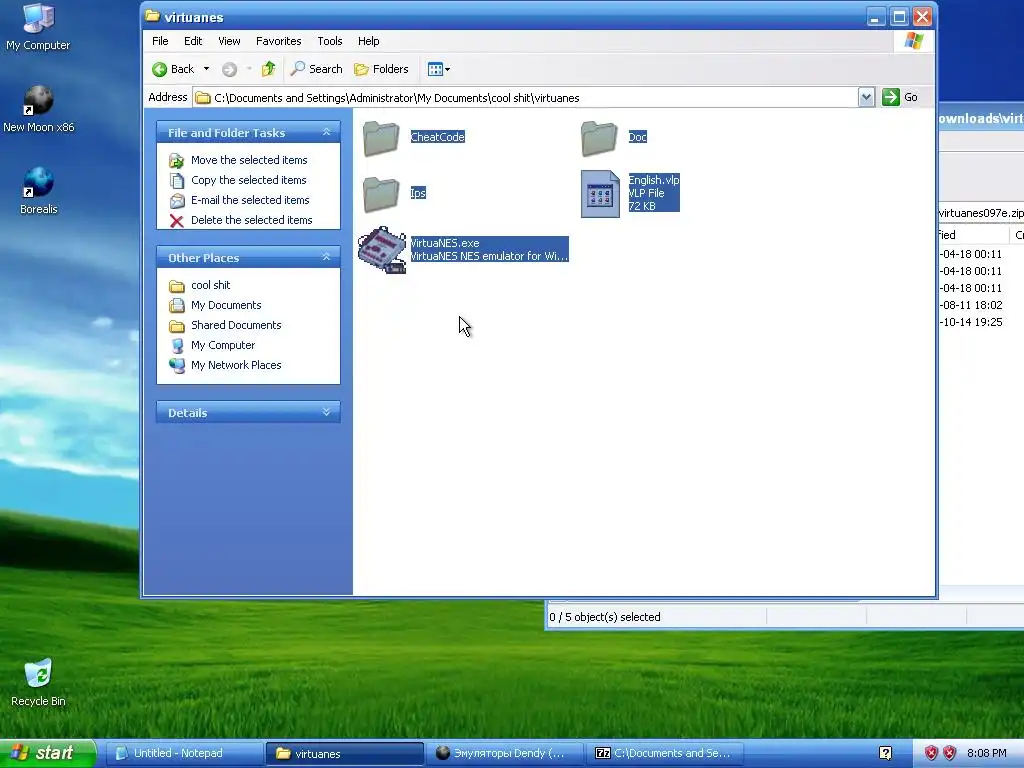Screen dimensions: 1024x768
Task: Open the Favorites menu
Action: [x=279, y=41]
